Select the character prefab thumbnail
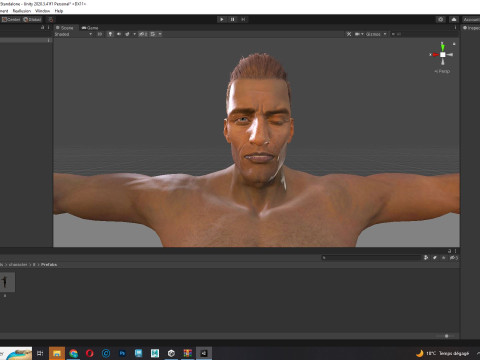Image resolution: width=480 pixels, height=360 pixels. (6, 282)
